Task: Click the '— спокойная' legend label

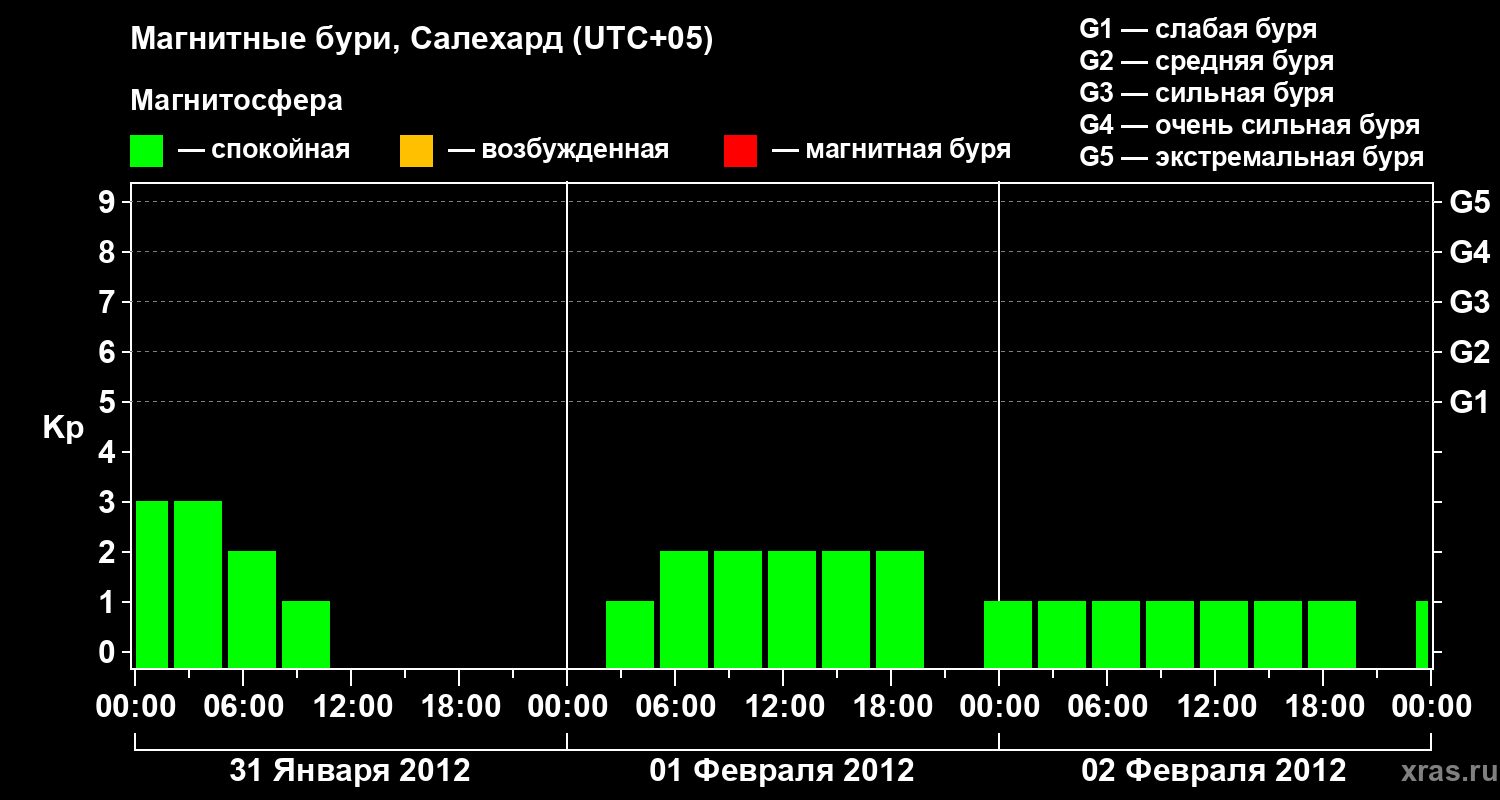Action: (264, 151)
